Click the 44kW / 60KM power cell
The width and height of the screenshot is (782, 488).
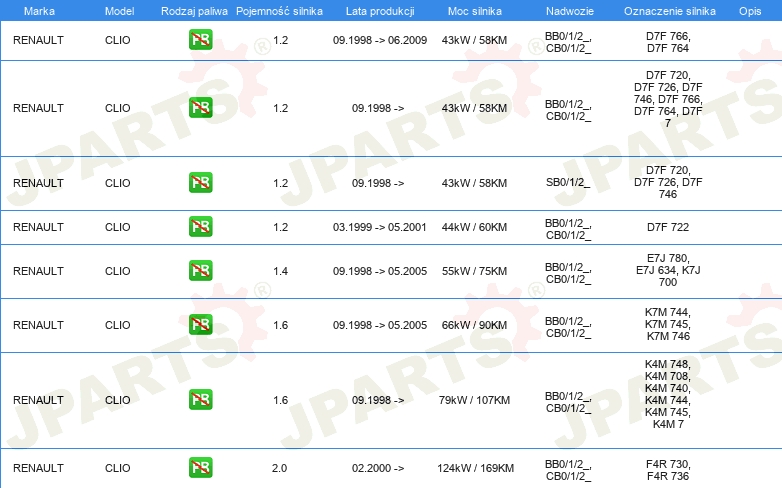point(474,227)
